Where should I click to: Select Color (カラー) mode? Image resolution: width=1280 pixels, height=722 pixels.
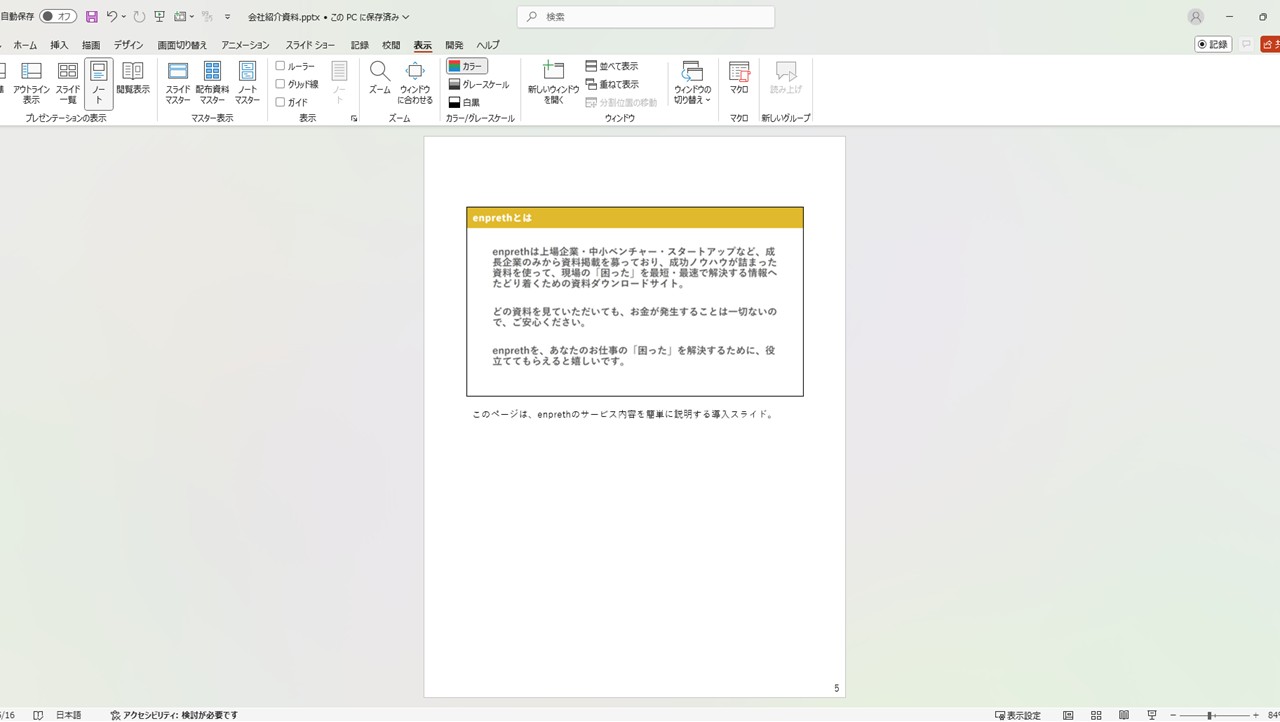(x=467, y=66)
